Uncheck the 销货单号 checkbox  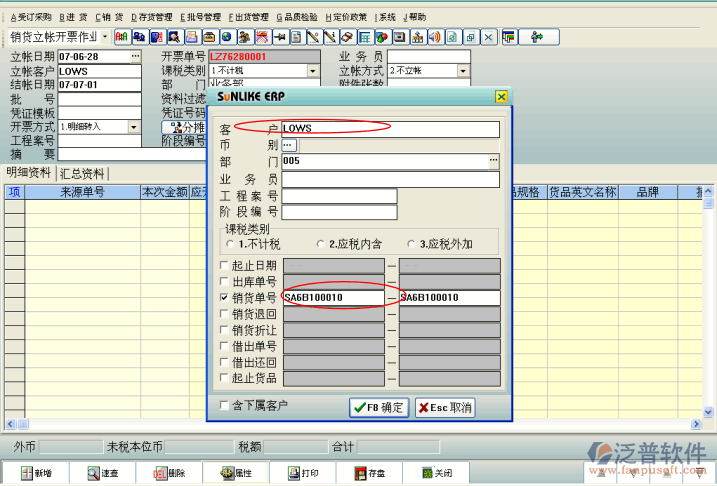coord(224,298)
